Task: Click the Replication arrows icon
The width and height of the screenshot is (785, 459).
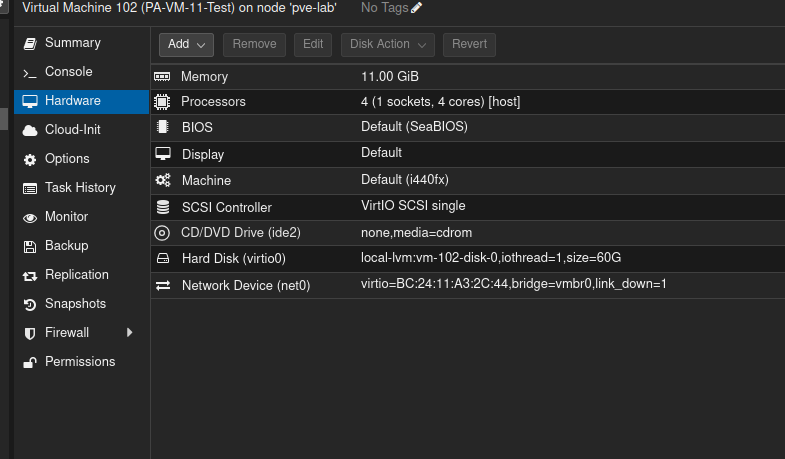Action: click(30, 276)
